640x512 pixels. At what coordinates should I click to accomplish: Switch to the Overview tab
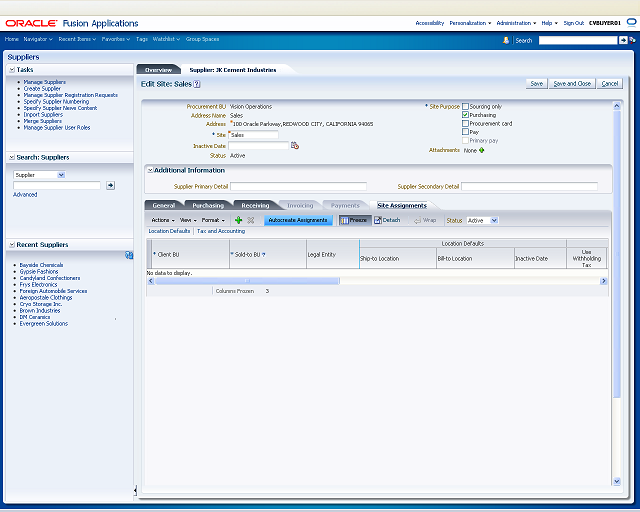coord(158,70)
